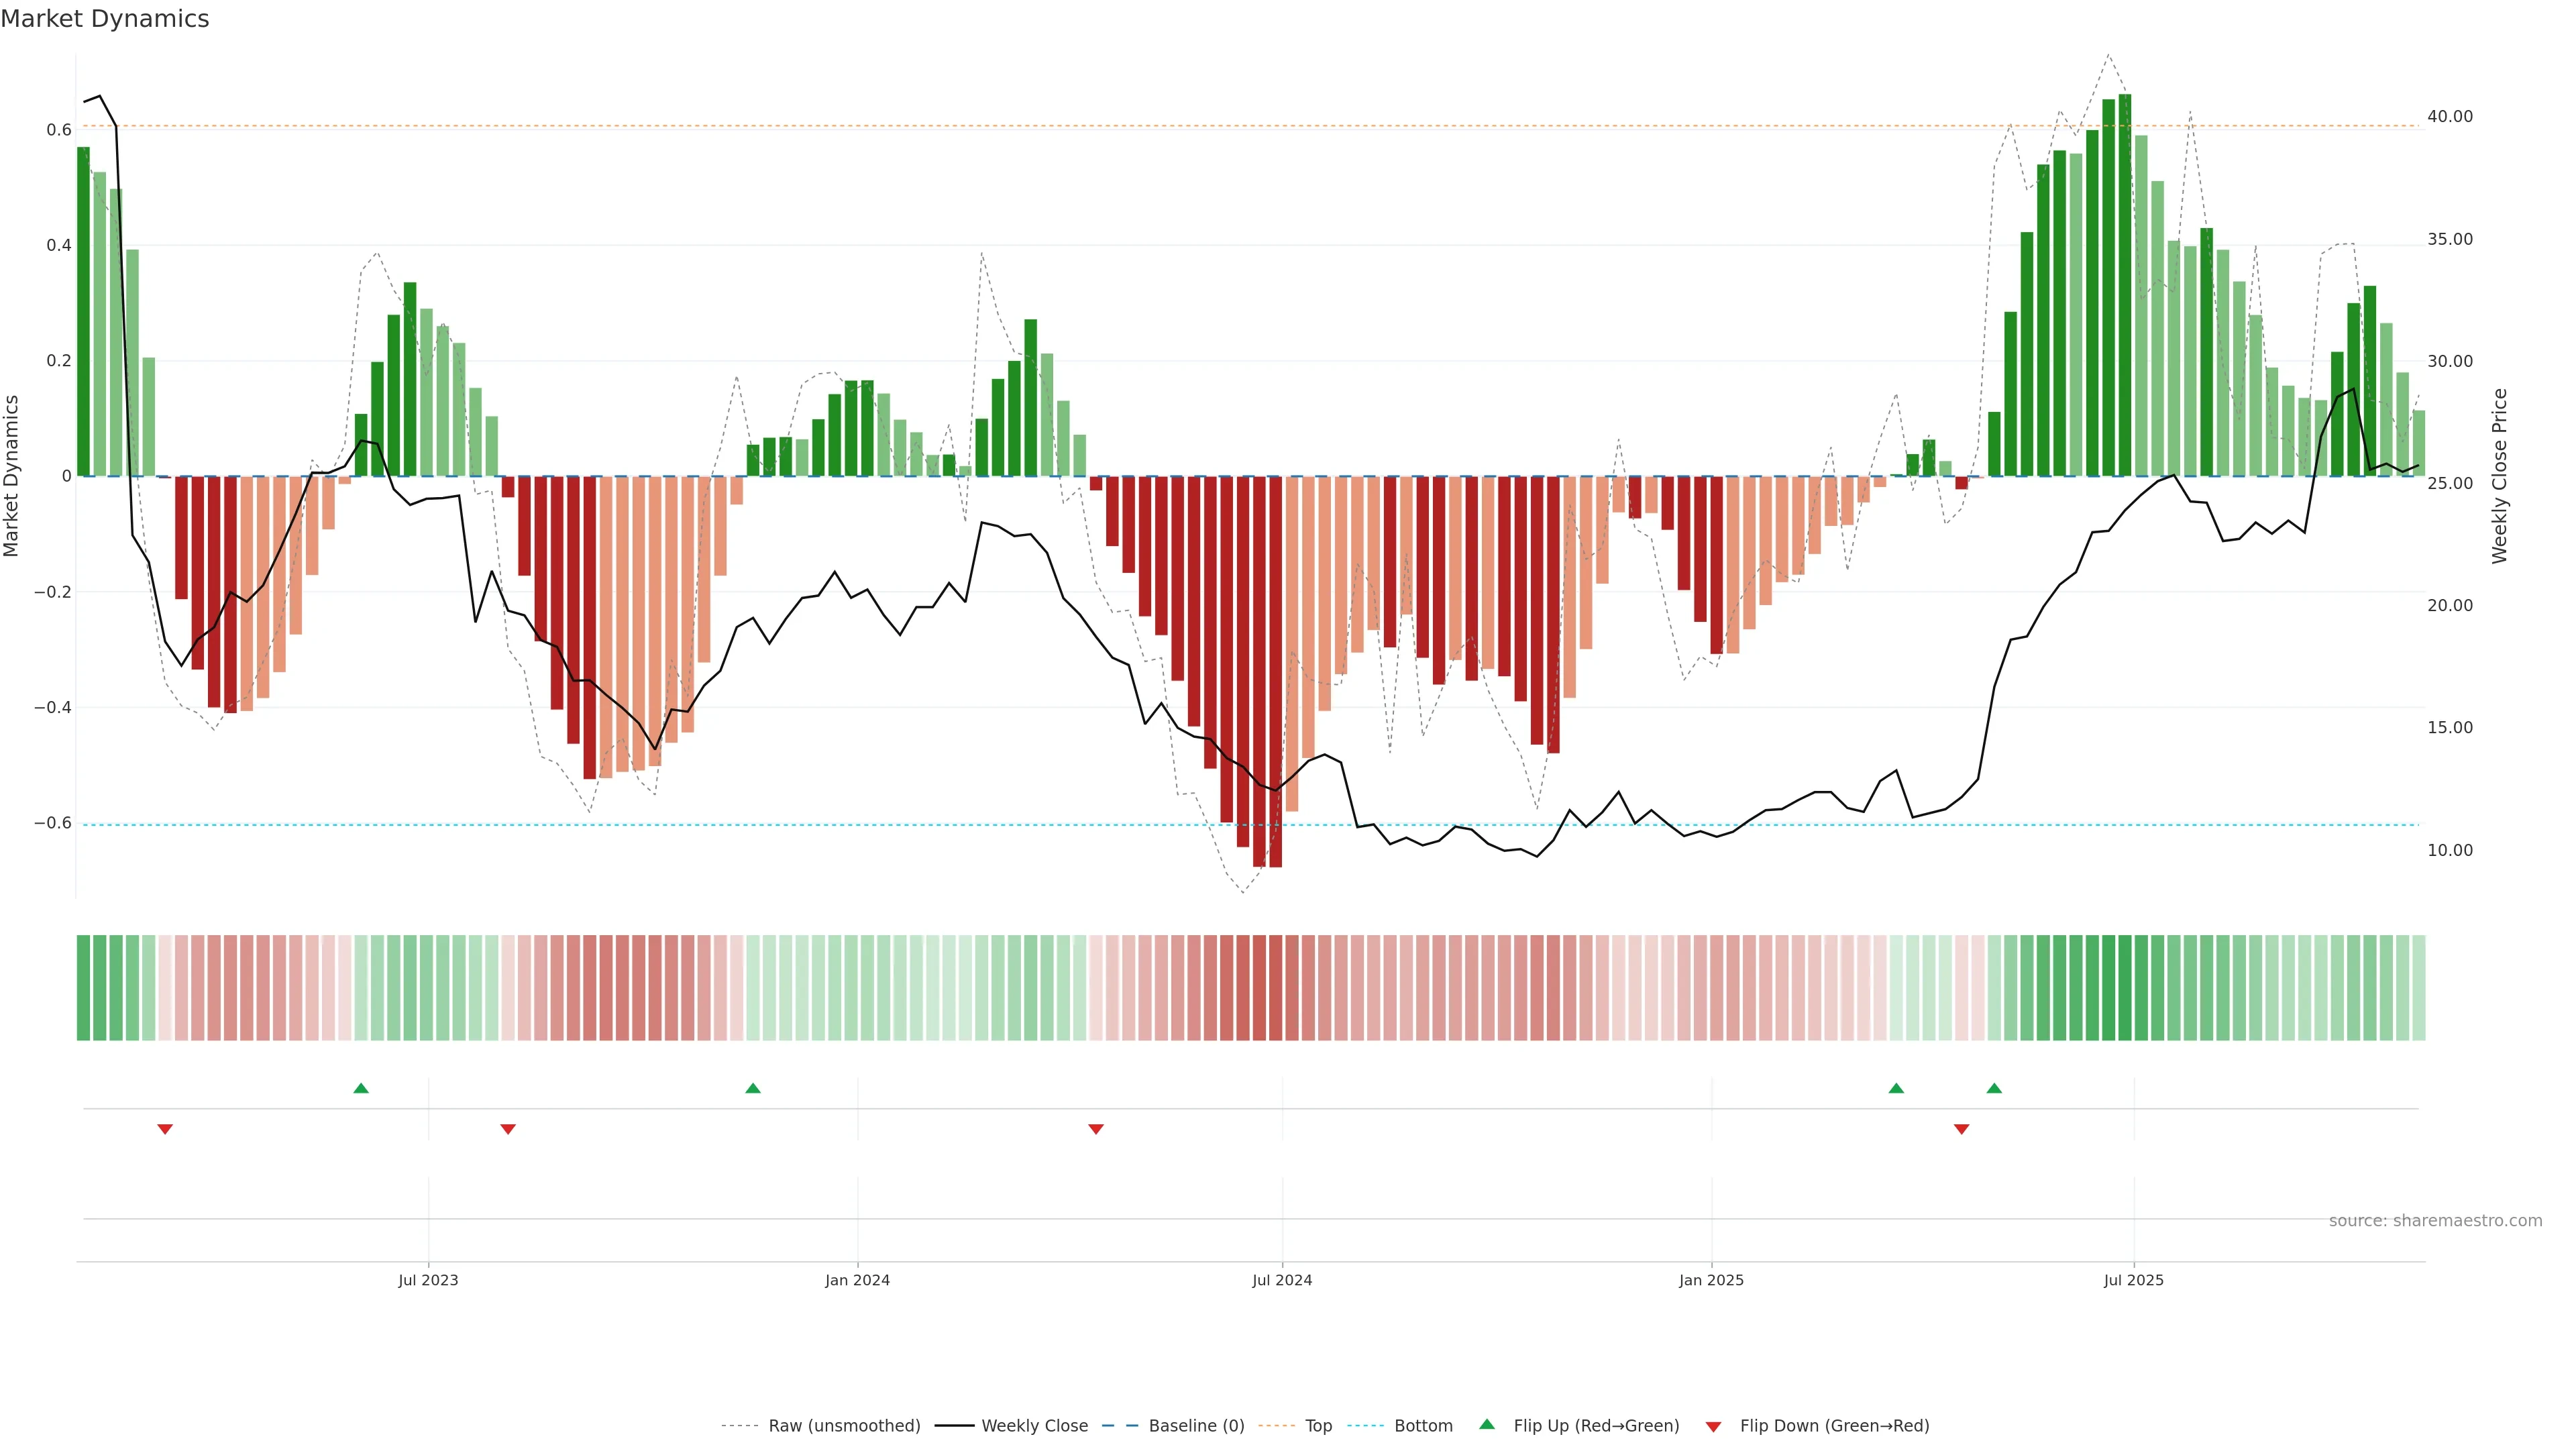Click the last green flip-up marker before Jul 2025
Image resolution: width=2576 pixels, height=1449 pixels.
(x=1994, y=1088)
